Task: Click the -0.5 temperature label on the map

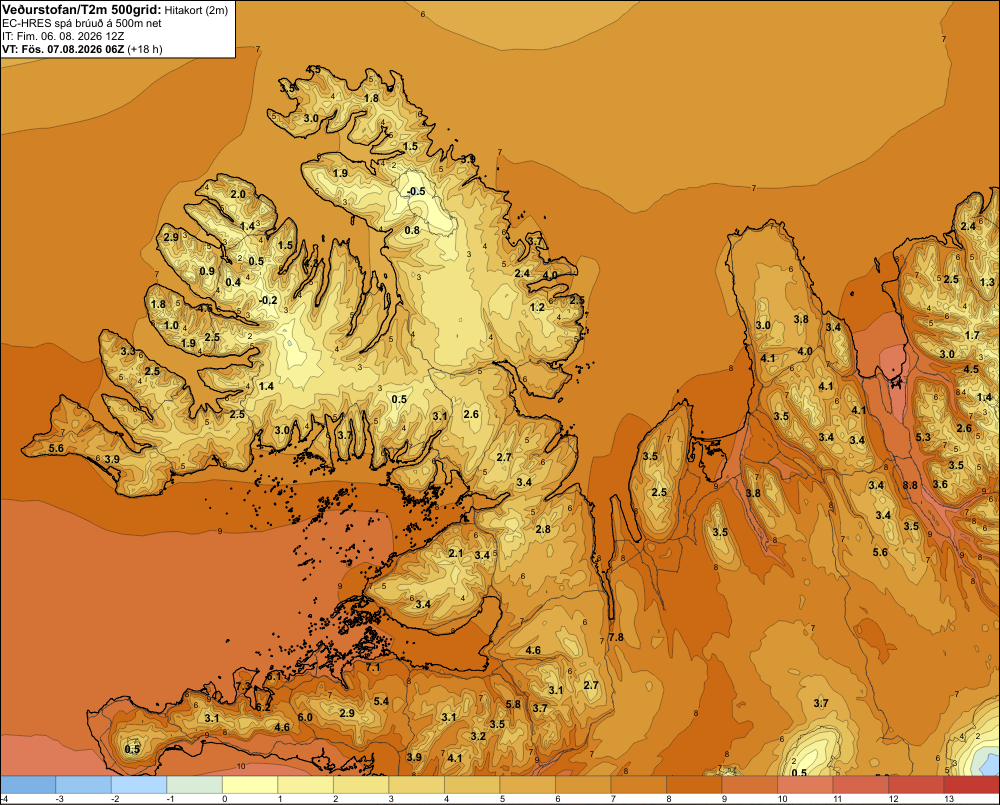Action: [416, 191]
